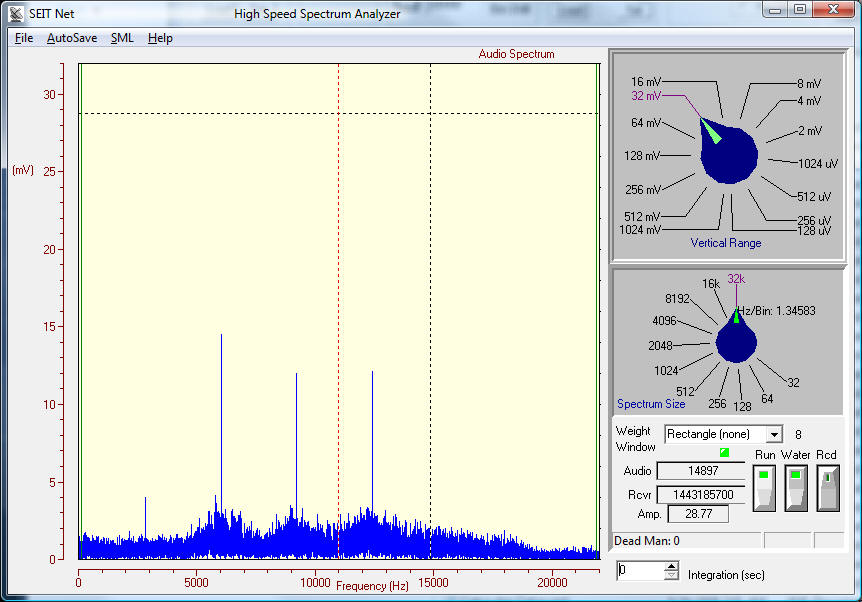Flip the Rcd record switch
The width and height of the screenshot is (862, 602).
tap(827, 486)
